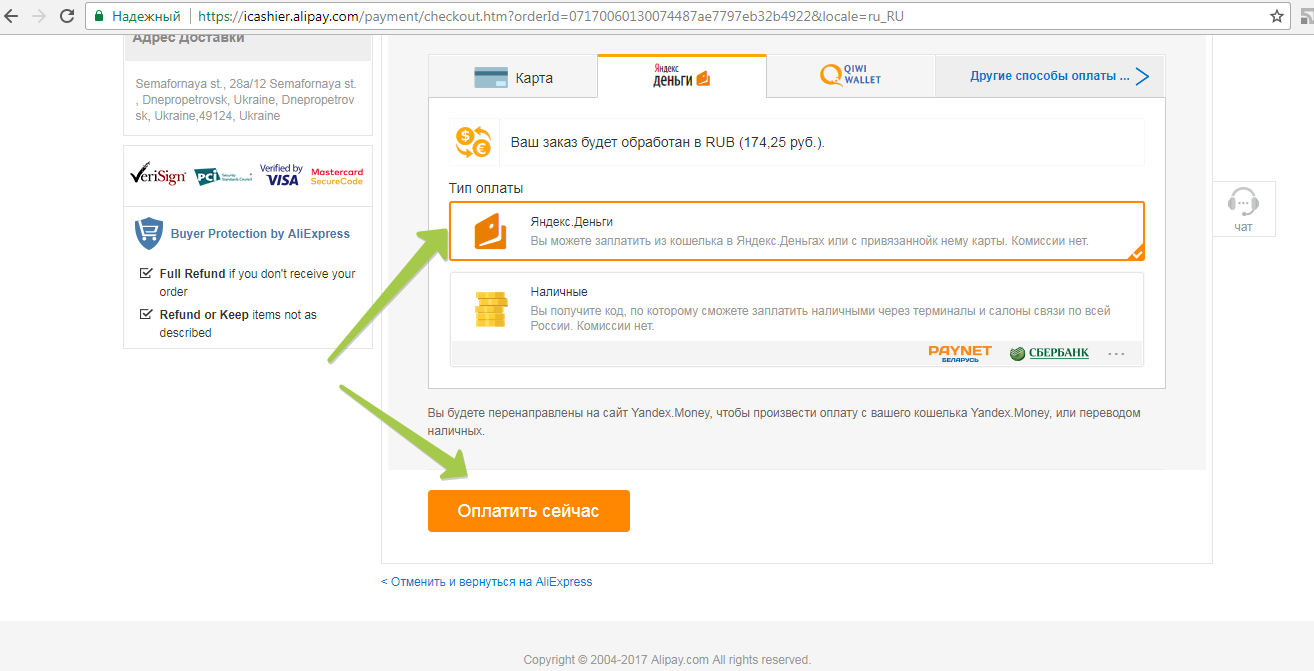Screen dimensions: 1314x671
Task: Click the orange Yandex wallet icon
Action: 490,231
